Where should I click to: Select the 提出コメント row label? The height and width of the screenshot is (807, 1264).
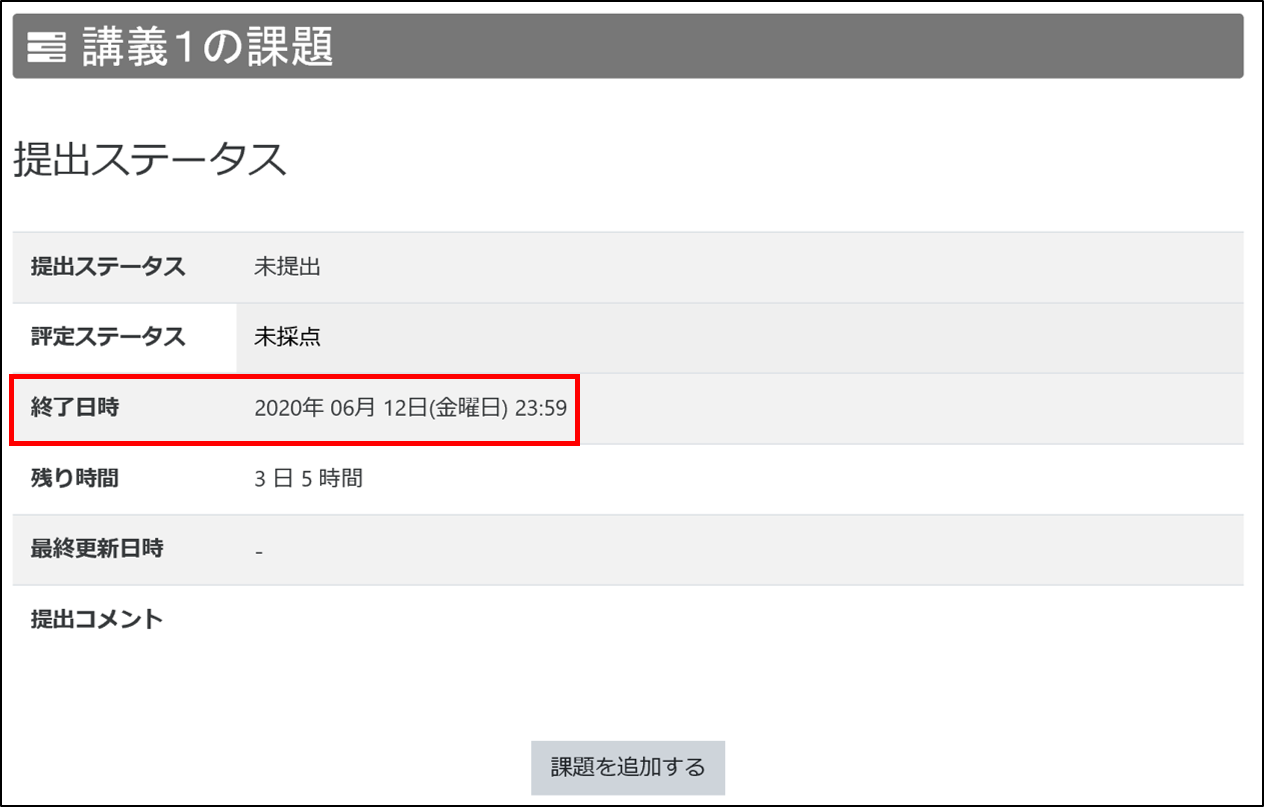click(97, 618)
